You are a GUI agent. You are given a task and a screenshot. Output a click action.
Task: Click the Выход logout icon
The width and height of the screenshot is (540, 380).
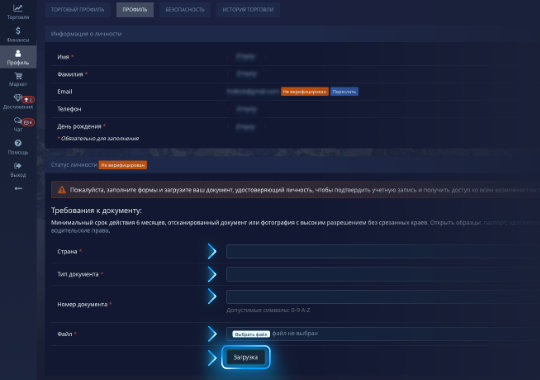coord(18,166)
